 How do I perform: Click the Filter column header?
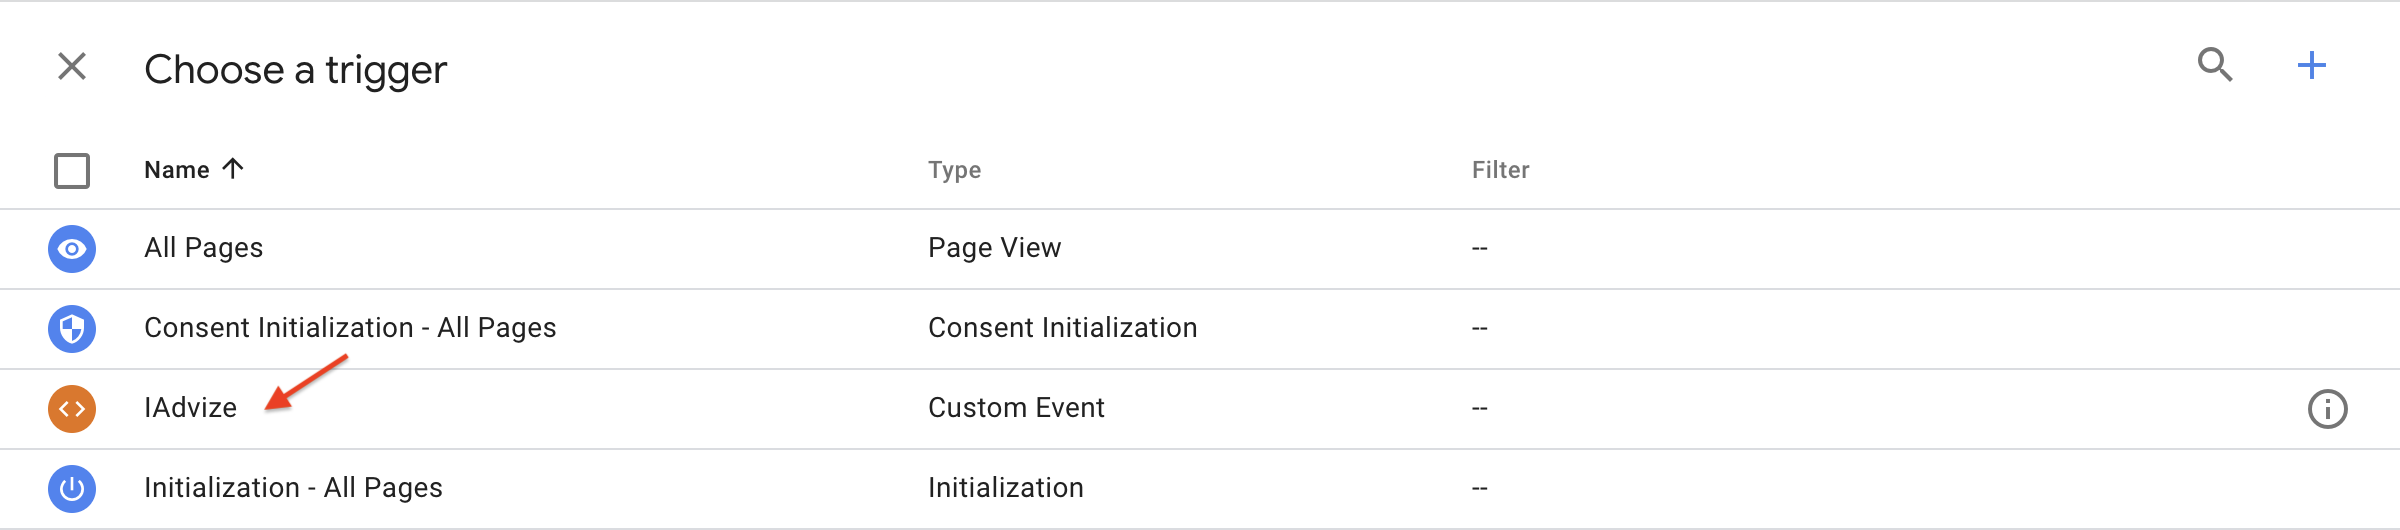click(1500, 170)
